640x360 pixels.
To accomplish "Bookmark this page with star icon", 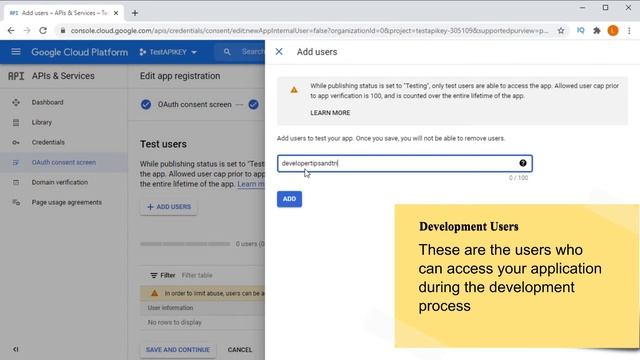I will click(561, 31).
